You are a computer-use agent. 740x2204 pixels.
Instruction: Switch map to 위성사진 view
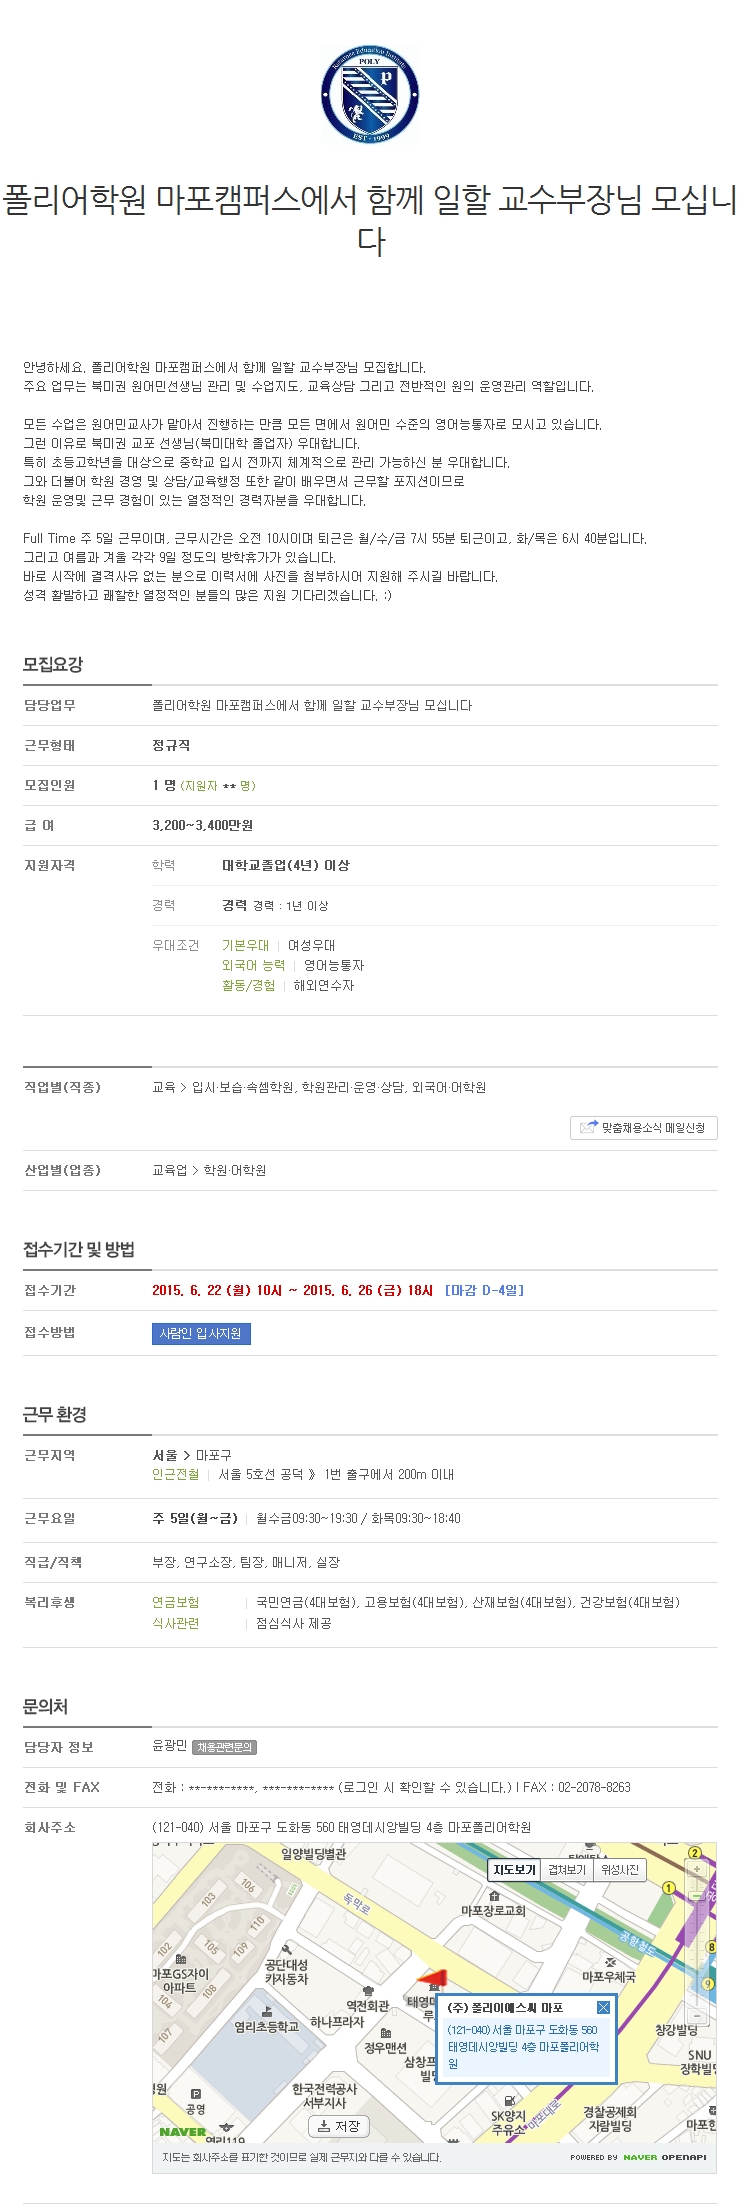pos(620,1870)
